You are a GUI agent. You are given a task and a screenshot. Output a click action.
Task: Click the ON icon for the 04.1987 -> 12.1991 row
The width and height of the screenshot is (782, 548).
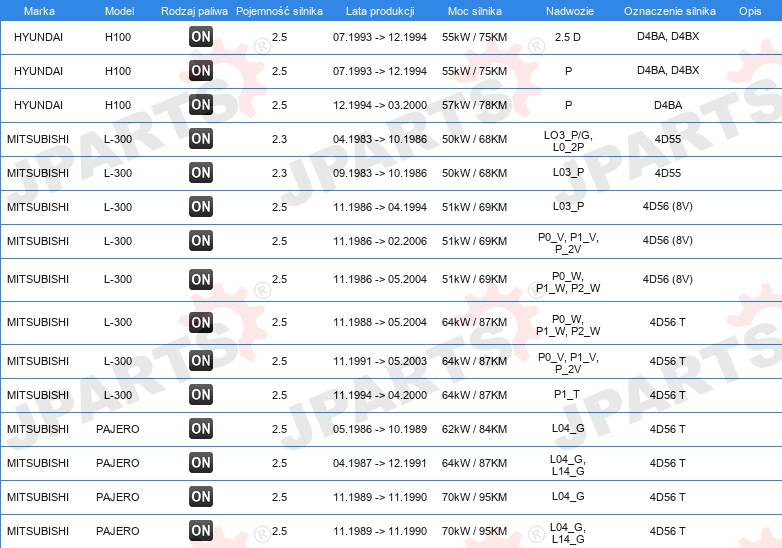[201, 462]
